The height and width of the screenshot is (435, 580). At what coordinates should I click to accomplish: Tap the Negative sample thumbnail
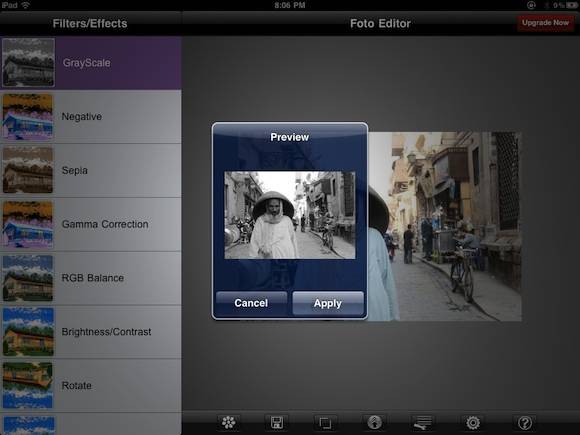click(28, 117)
